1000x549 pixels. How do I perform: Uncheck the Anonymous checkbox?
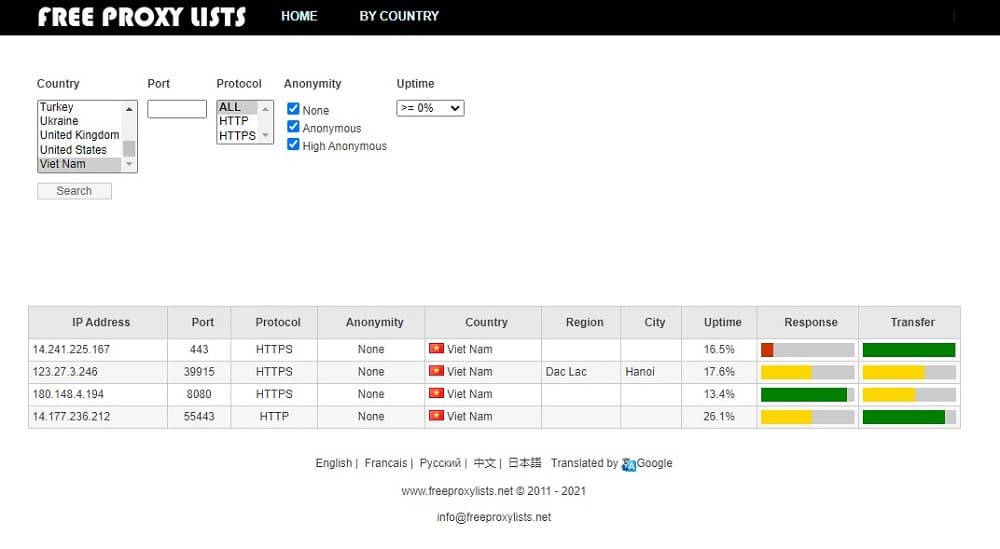point(293,127)
